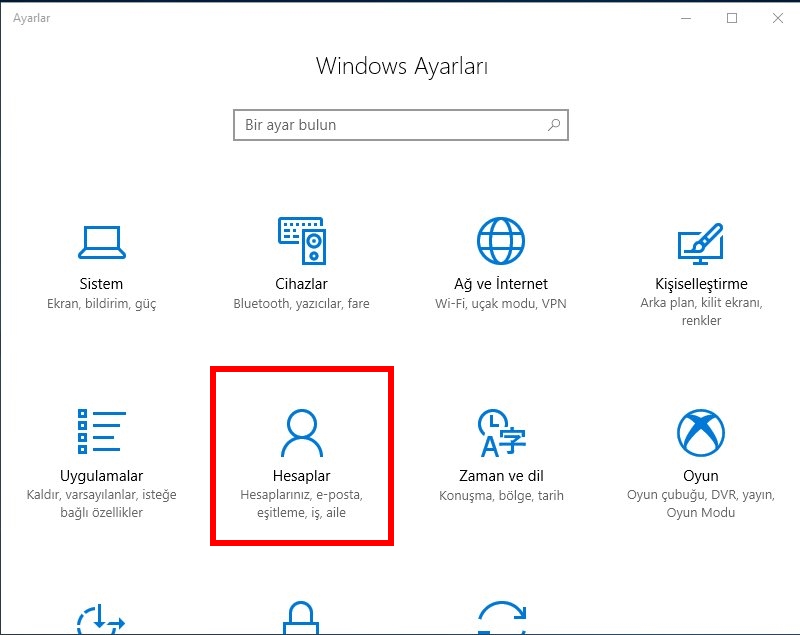This screenshot has width=800, height=635.
Task: Click the dashed clock with download arrow icon
Action: pos(101,619)
